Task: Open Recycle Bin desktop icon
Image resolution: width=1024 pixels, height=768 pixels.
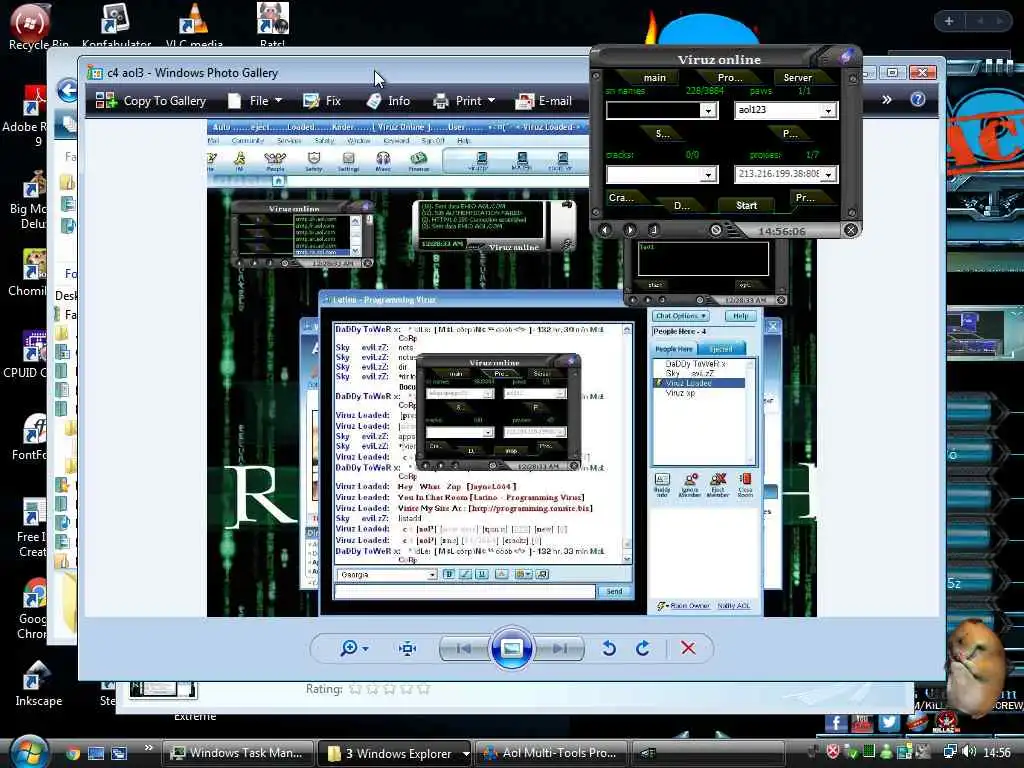Action: 37,26
